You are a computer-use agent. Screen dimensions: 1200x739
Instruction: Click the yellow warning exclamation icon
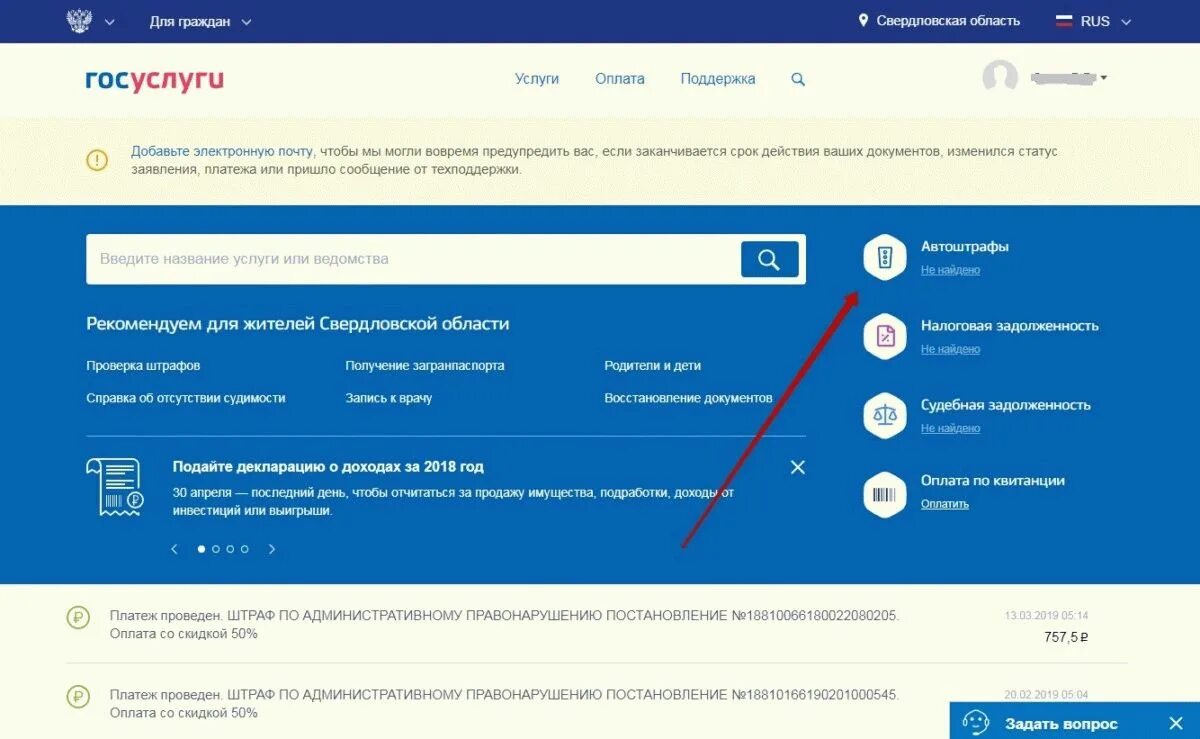97,160
